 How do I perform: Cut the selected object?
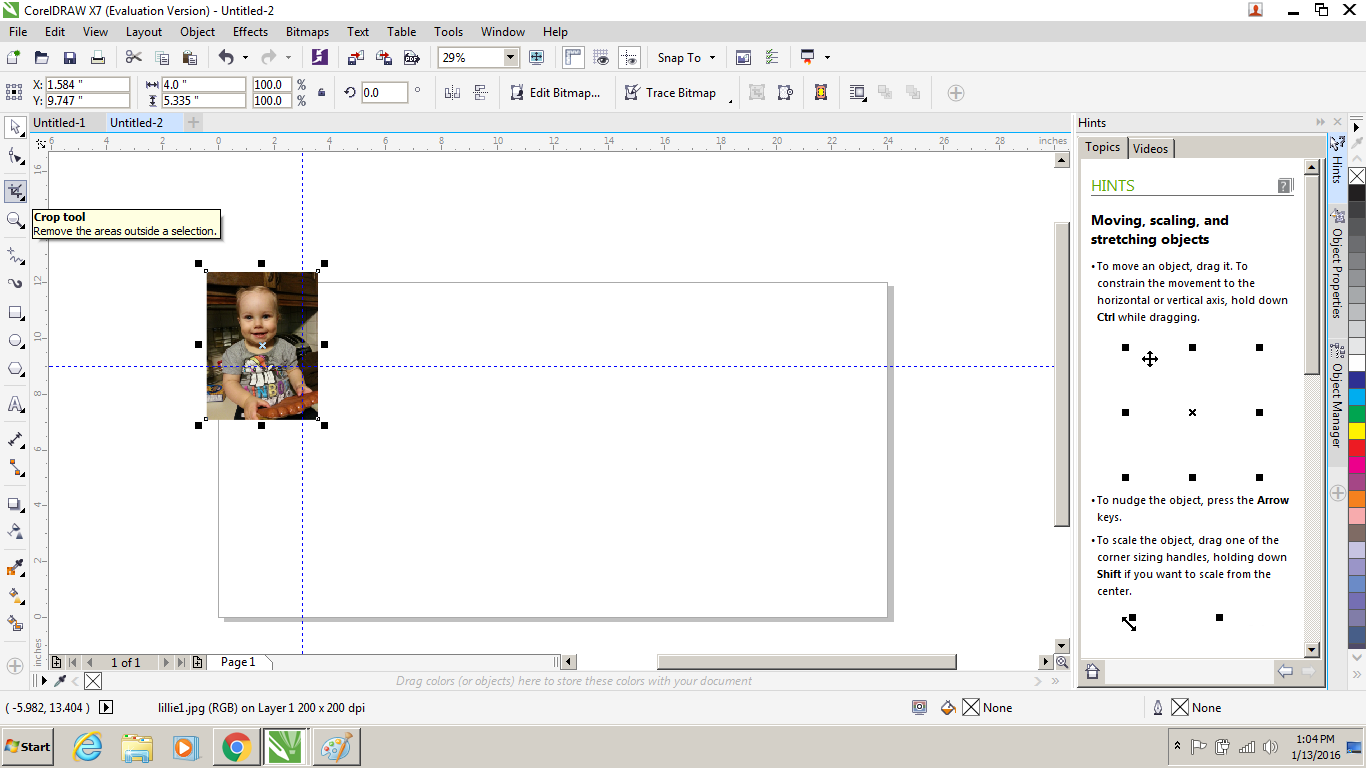(x=134, y=58)
